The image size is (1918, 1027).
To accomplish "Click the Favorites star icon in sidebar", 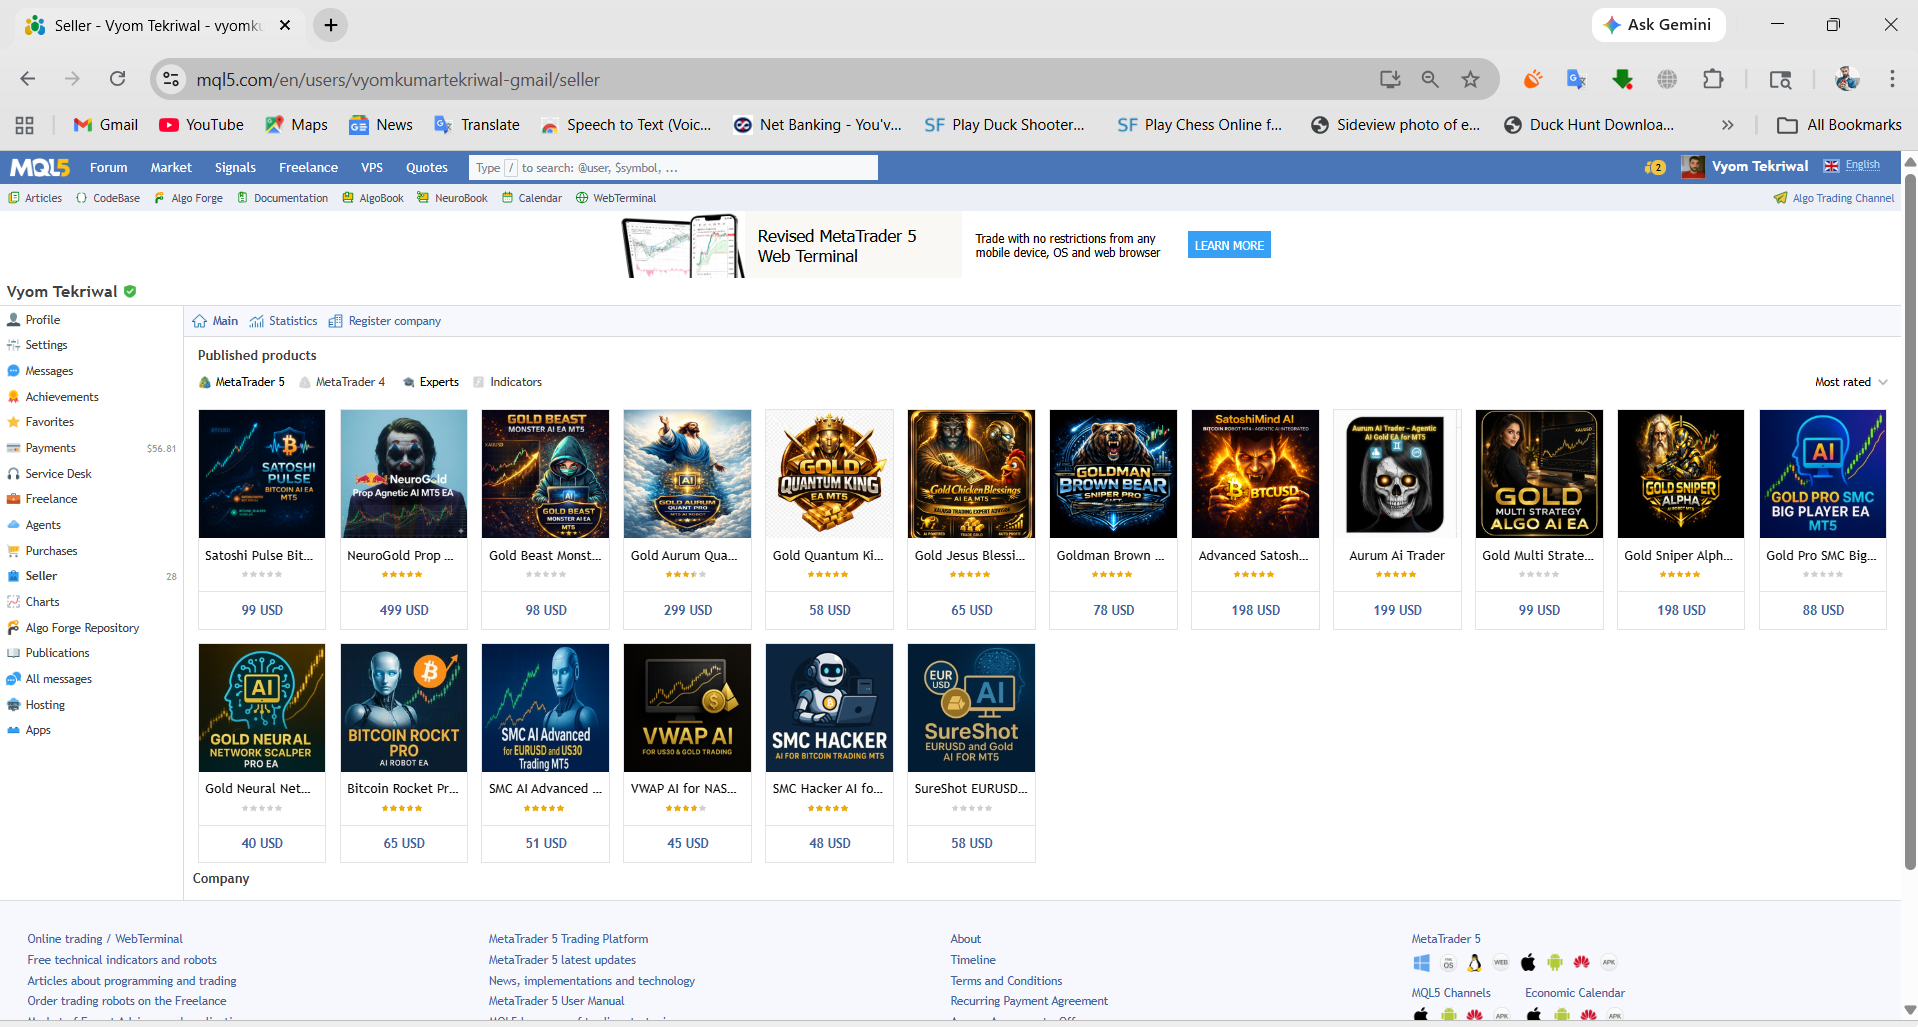I will pos(14,422).
